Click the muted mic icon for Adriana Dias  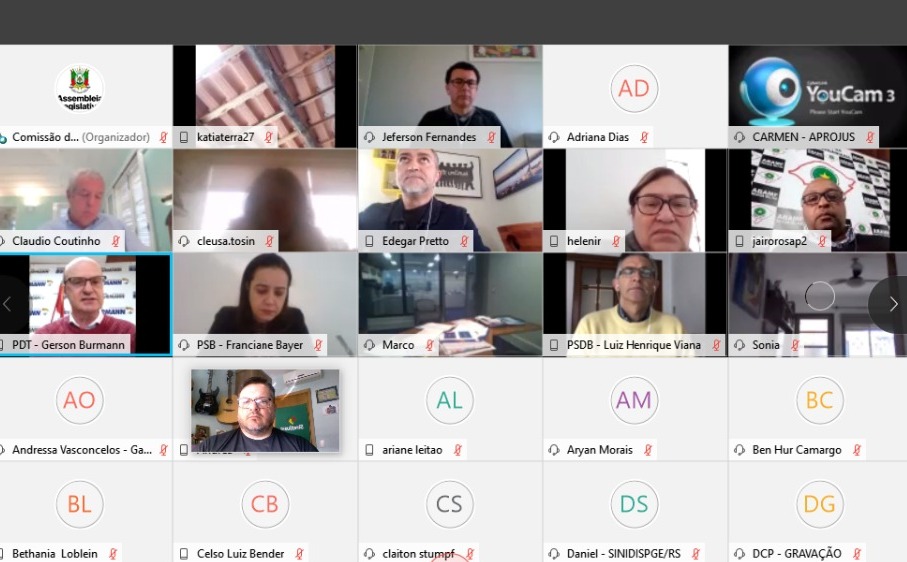coord(644,138)
